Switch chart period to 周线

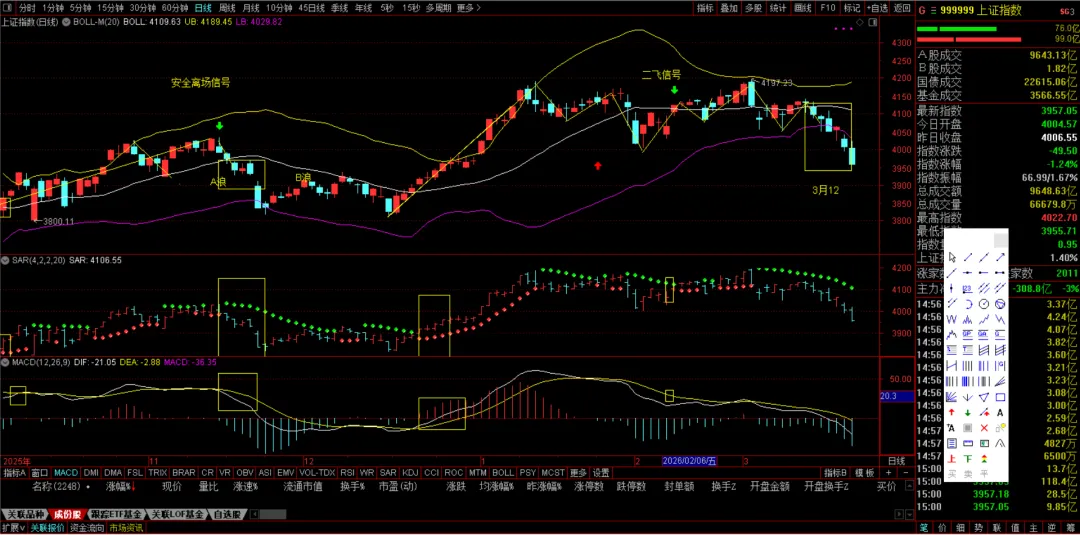point(227,8)
